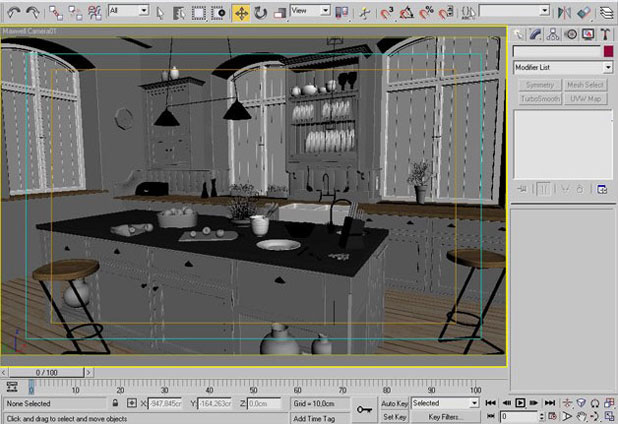This screenshot has width=618, height=424.
Task: Click the Y coordinate field
Action: pyautogui.click(x=215, y=404)
